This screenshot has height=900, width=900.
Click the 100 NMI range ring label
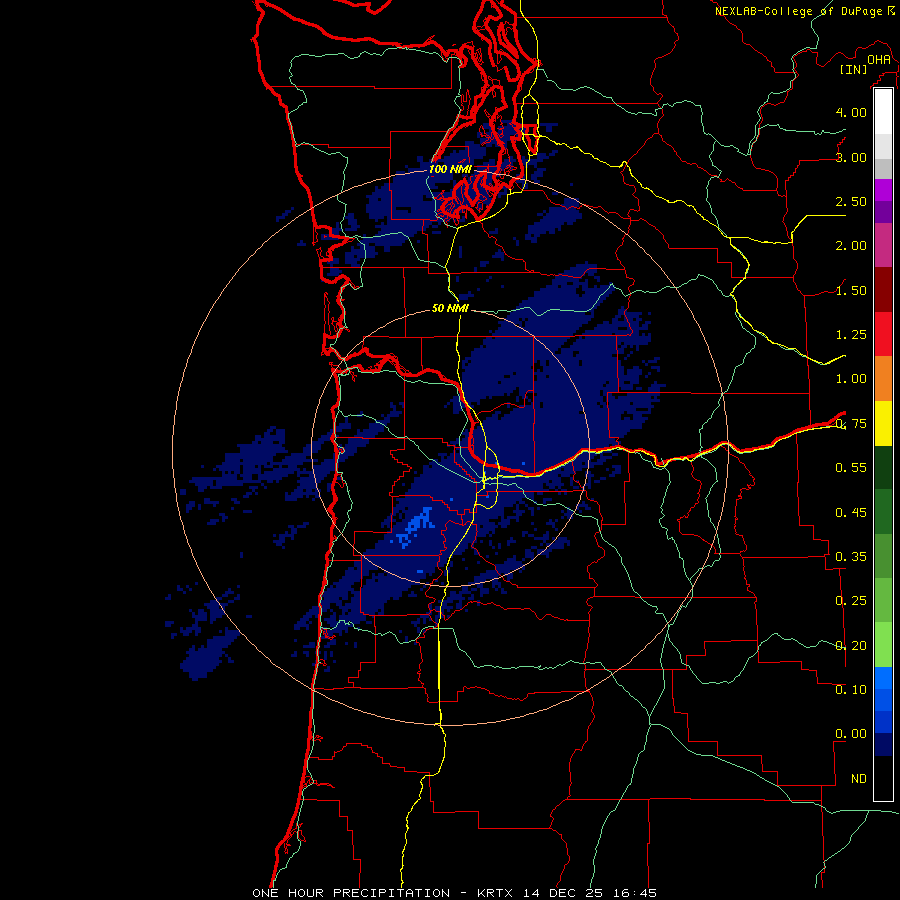pyautogui.click(x=450, y=169)
